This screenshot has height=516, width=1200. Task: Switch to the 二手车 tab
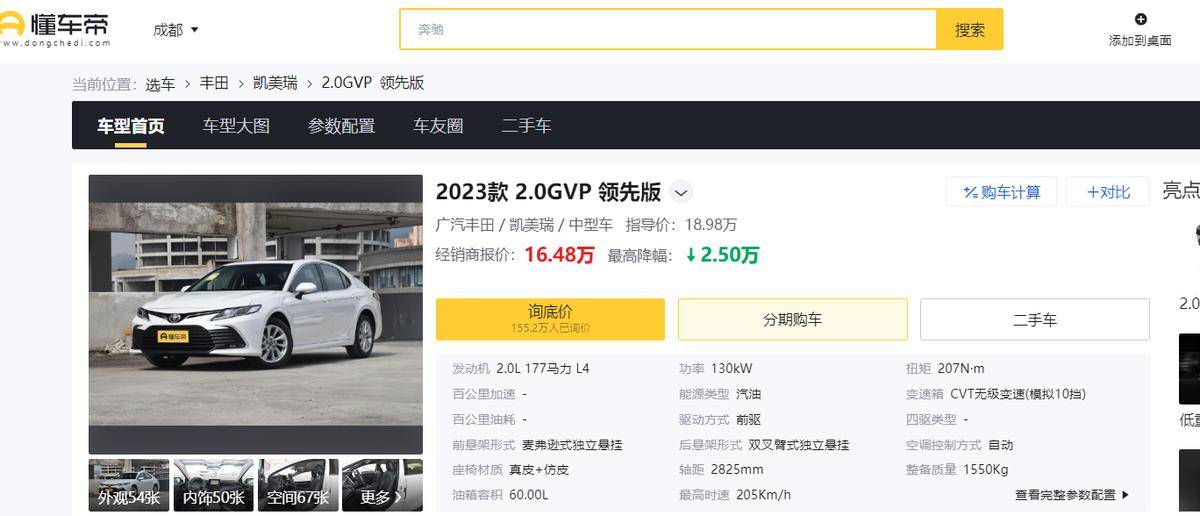pos(526,126)
